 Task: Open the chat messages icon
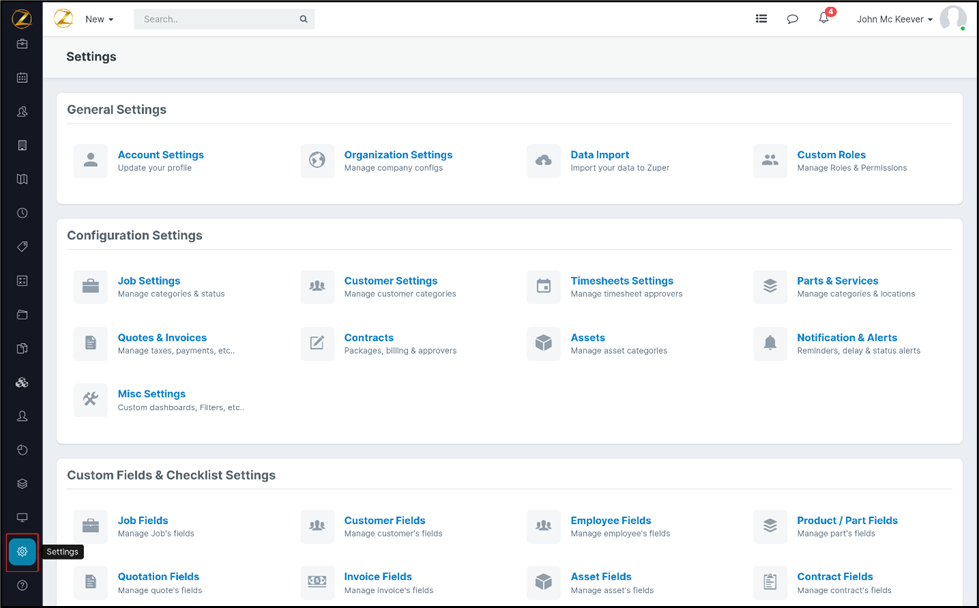792,19
